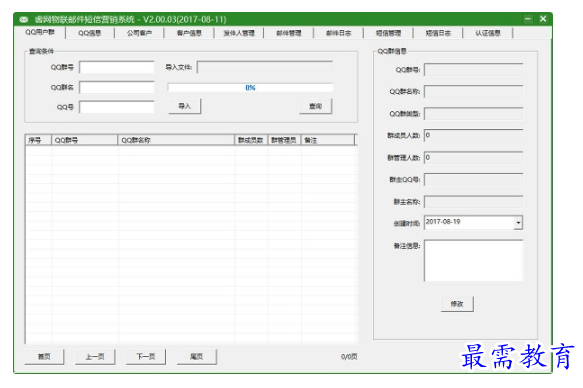Click the QQ号 search input

[117, 107]
